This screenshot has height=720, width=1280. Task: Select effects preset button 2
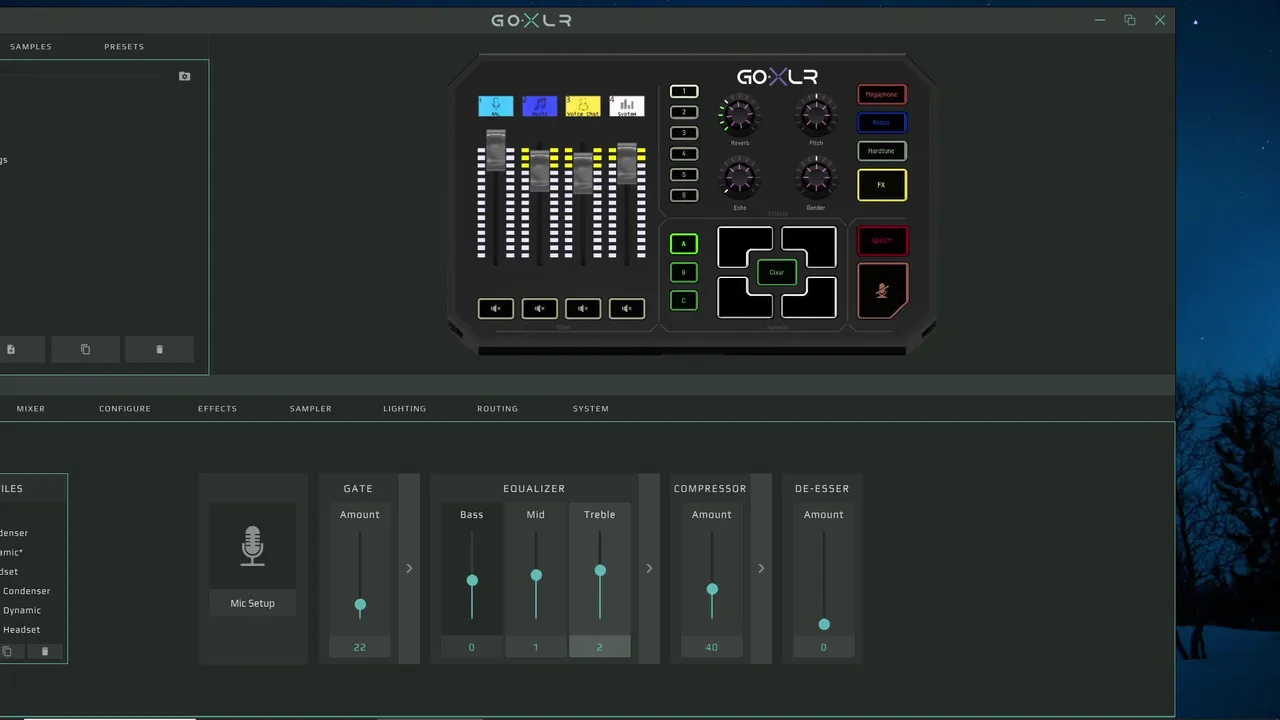pos(684,112)
